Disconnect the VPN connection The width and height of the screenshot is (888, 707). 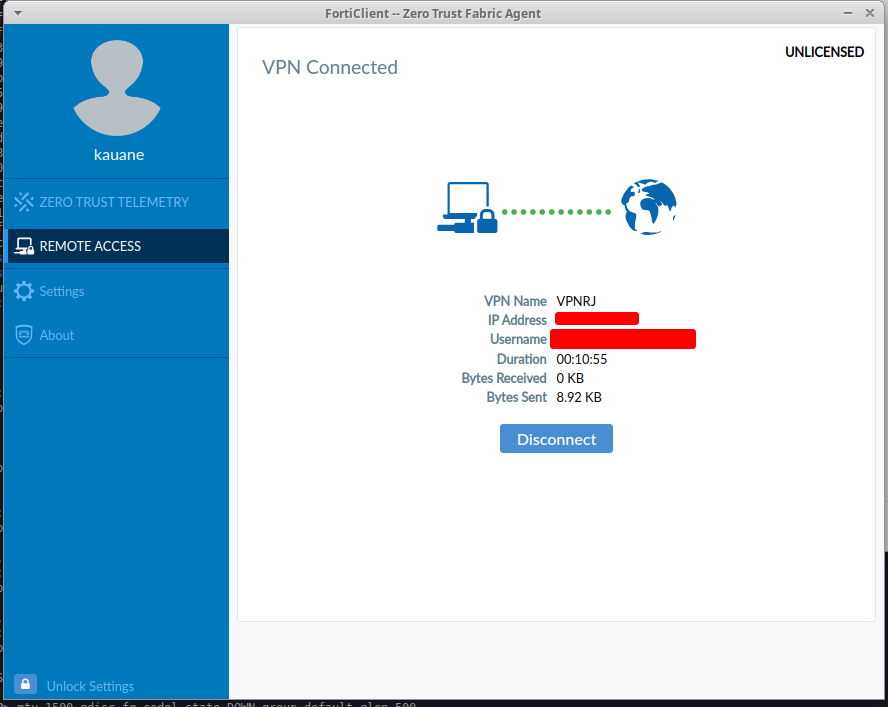(x=556, y=438)
